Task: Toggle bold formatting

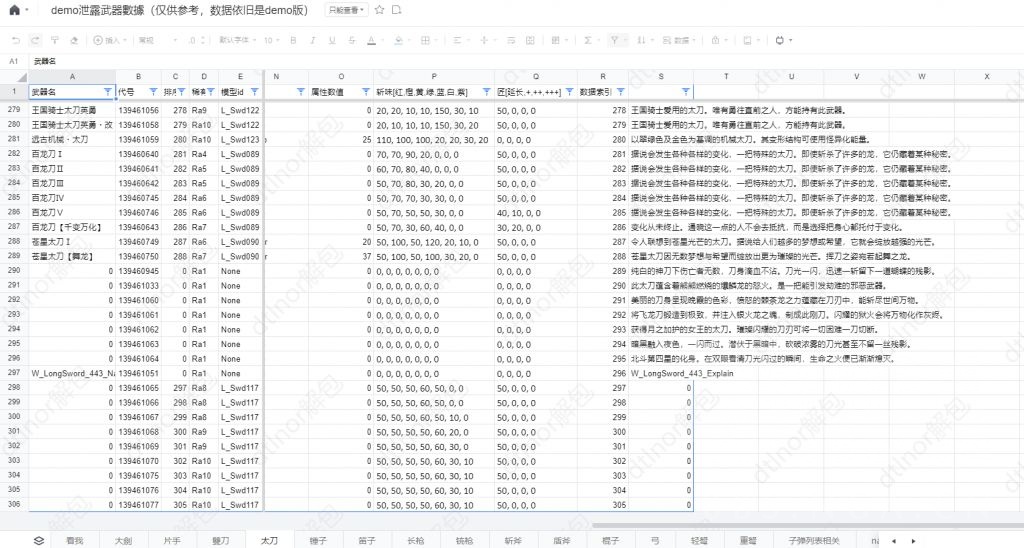Action: pos(293,40)
